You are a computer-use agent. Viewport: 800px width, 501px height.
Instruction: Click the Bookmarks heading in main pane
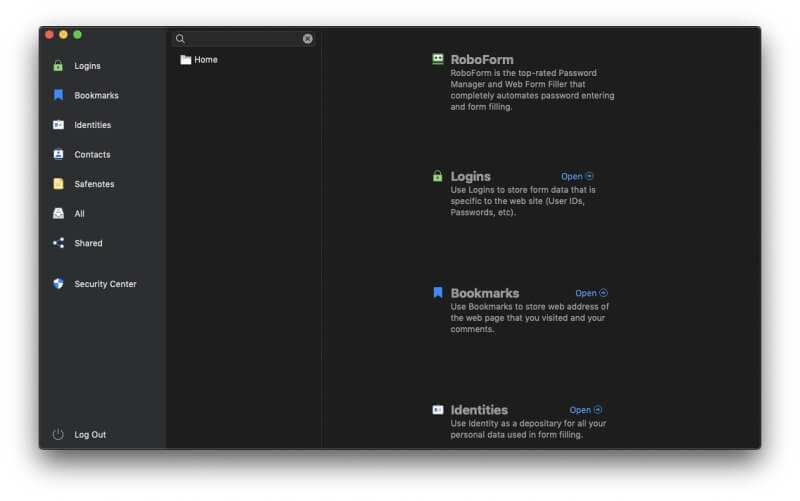tap(485, 293)
